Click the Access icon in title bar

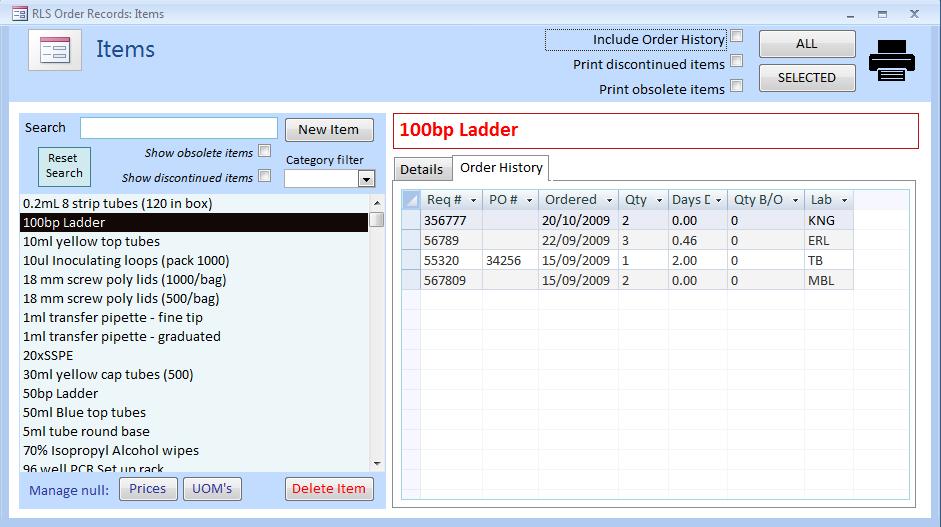[x=19, y=14]
